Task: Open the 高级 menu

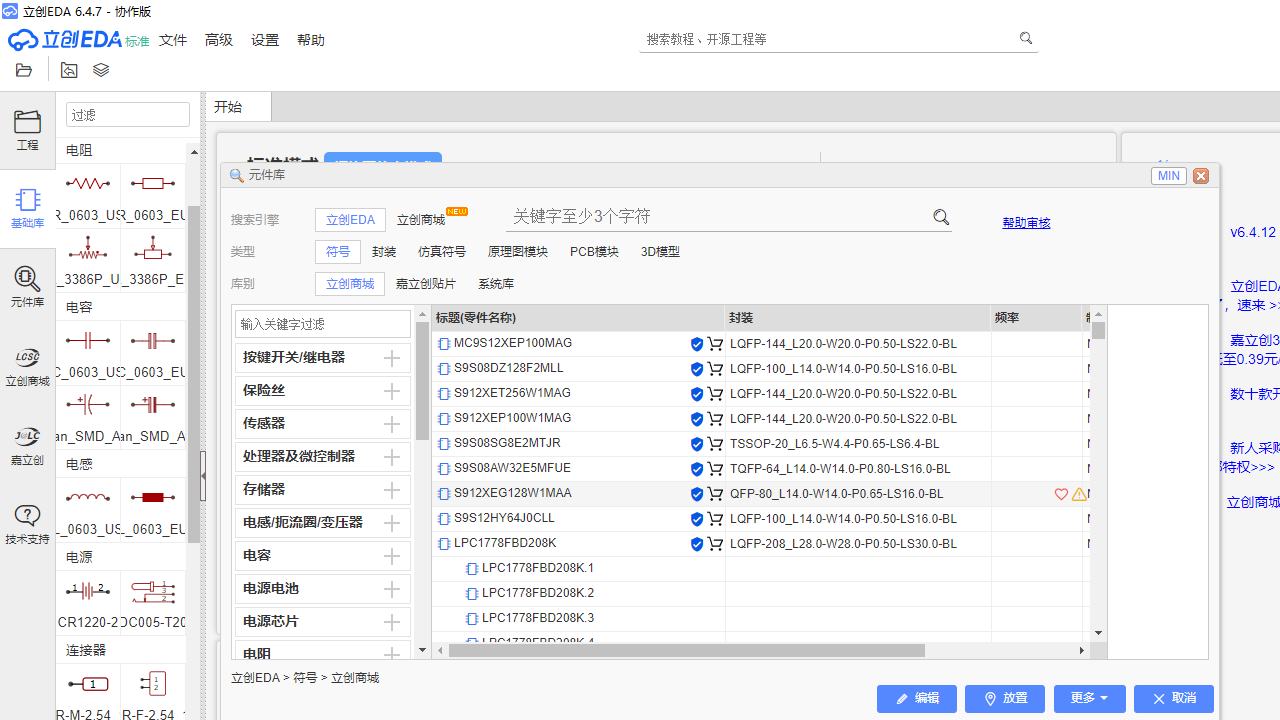Action: [x=219, y=40]
